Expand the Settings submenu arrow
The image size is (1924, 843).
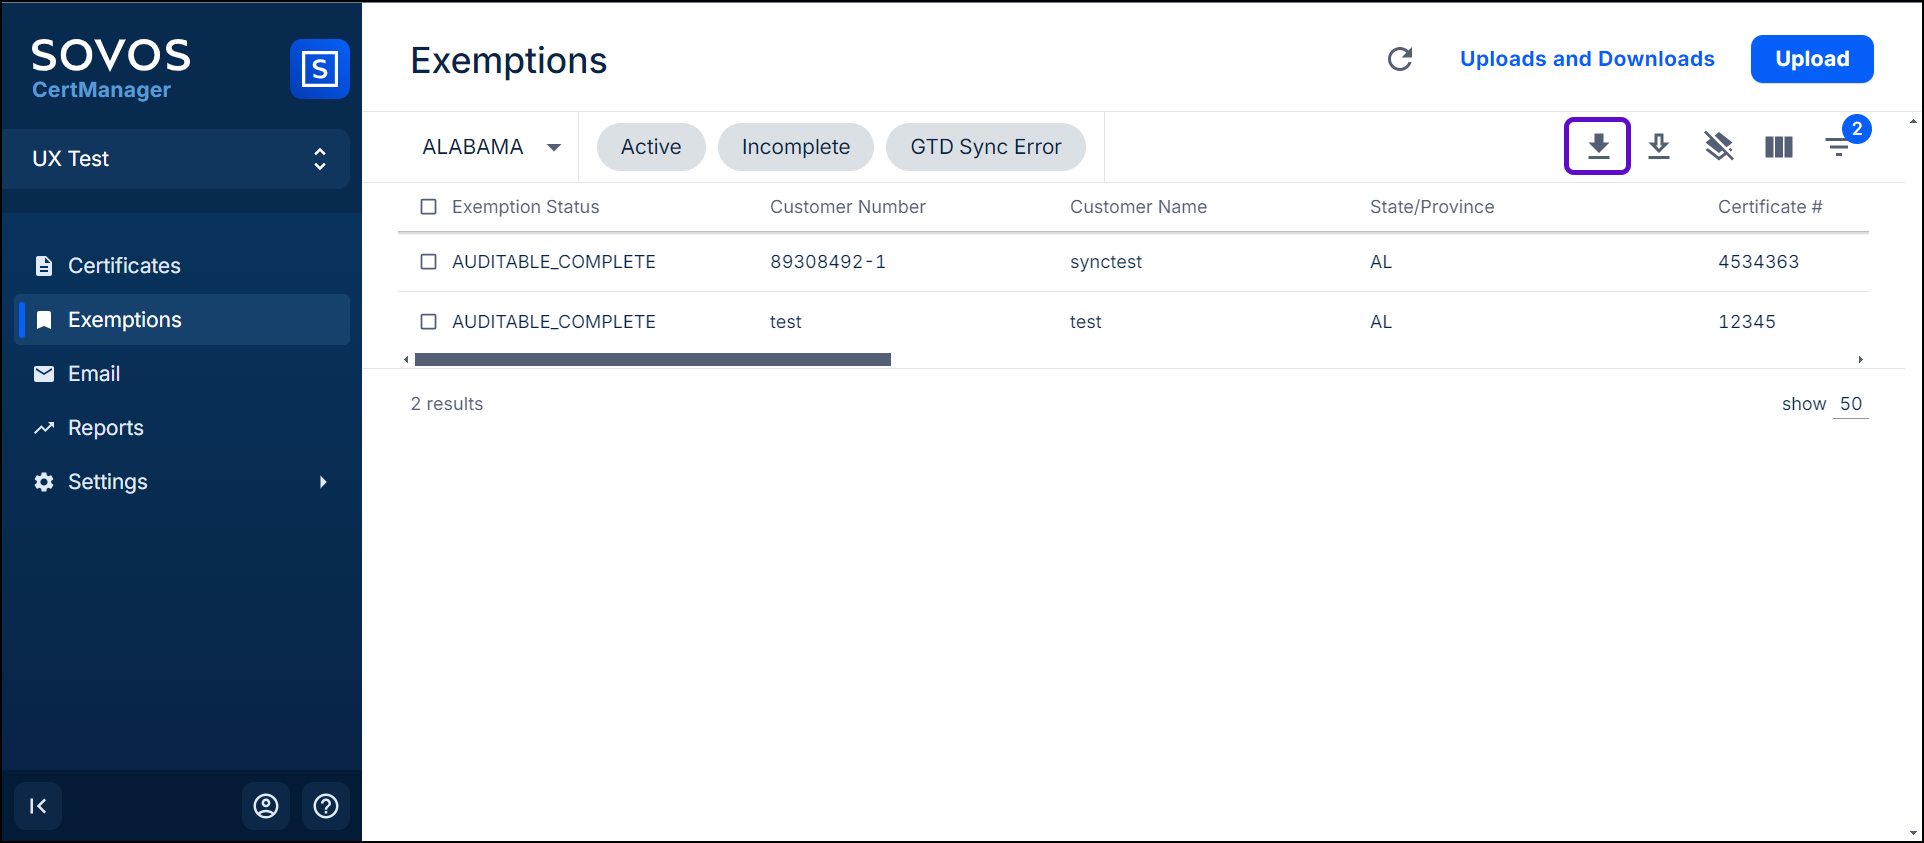click(323, 482)
